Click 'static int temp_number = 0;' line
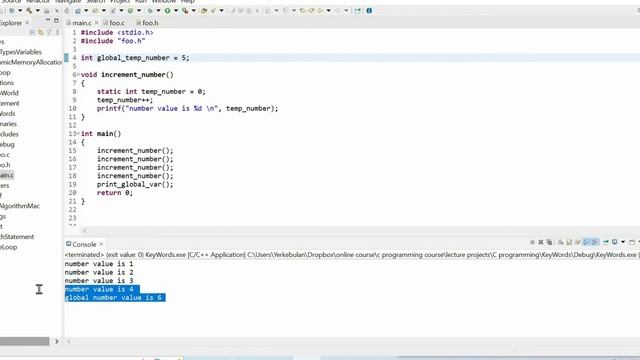 [x=151, y=92]
